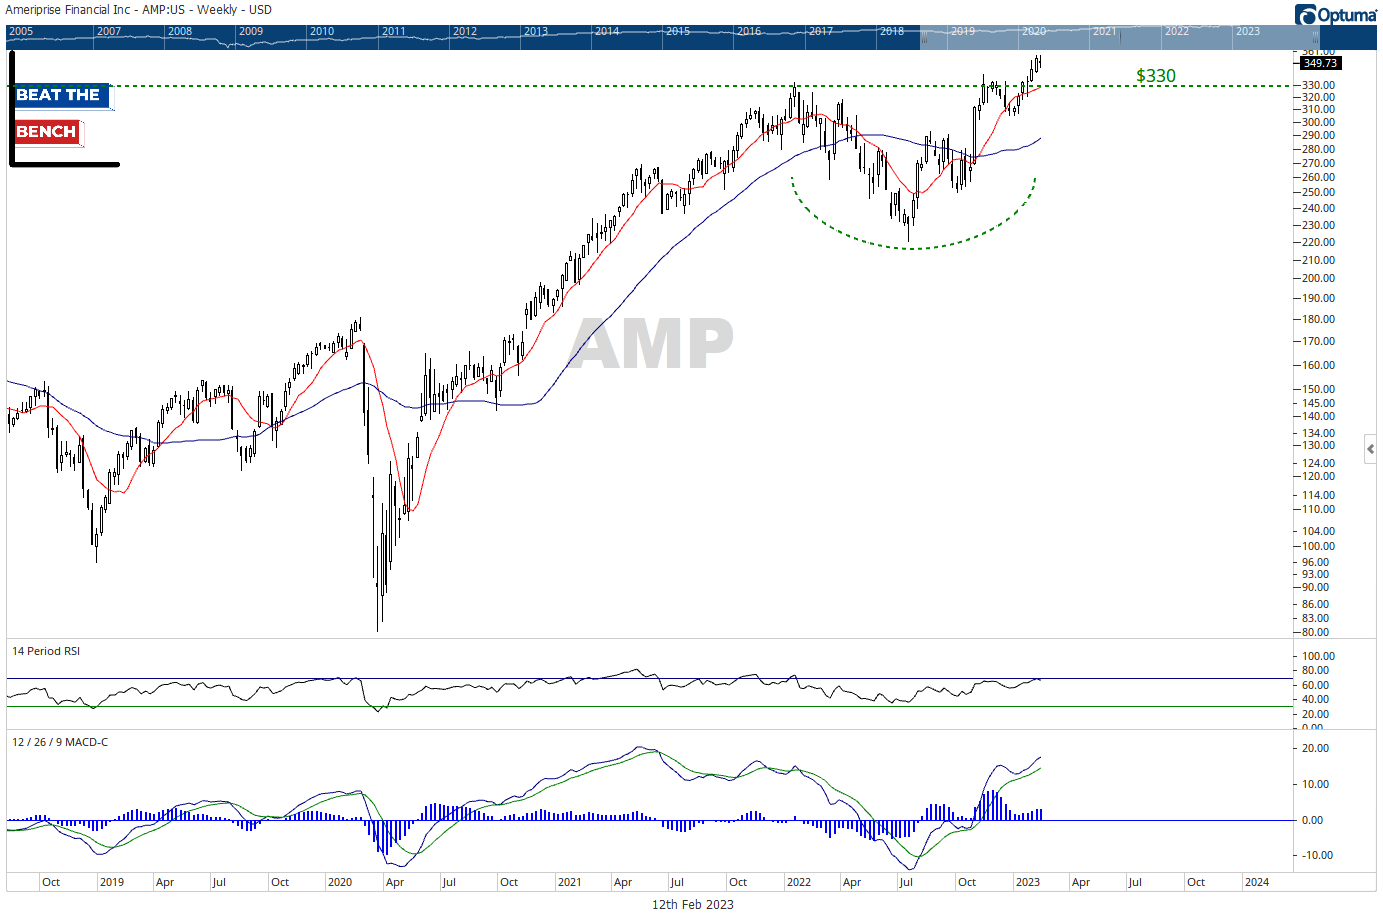
Task: Select the '12 / 26 / 9 MACD-C' indicator label
Action: [60, 742]
